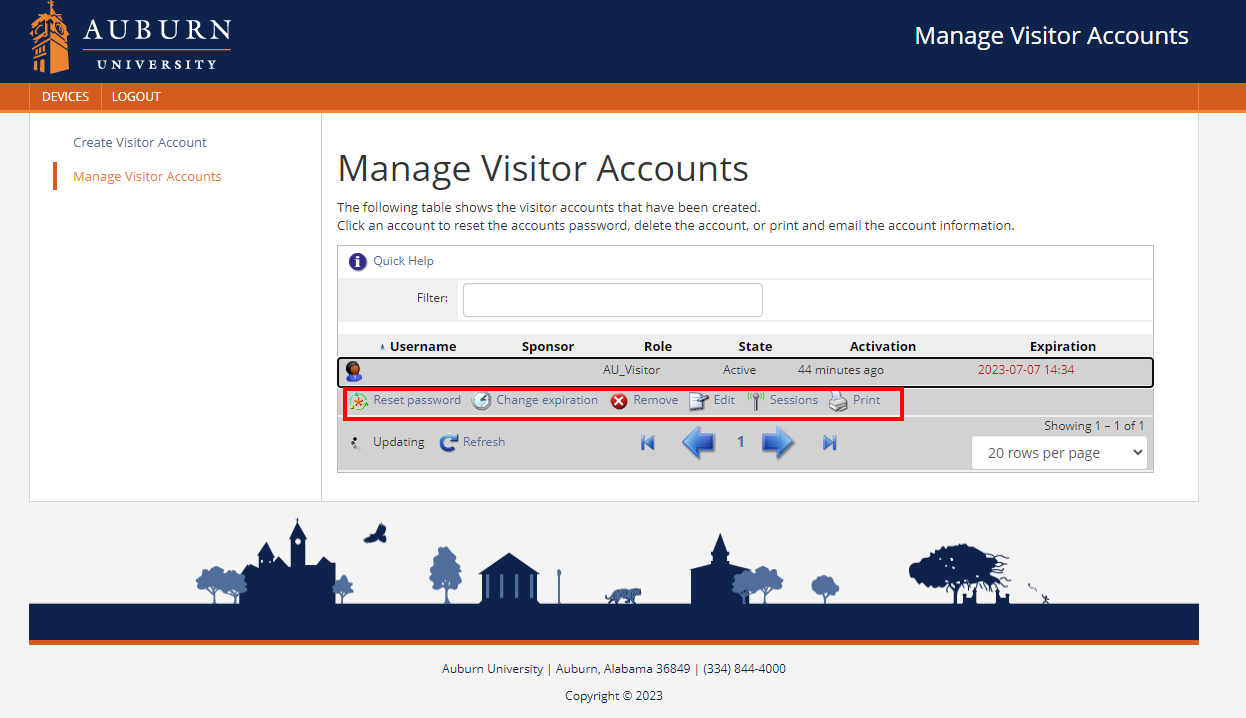1246x718 pixels.
Task: Jump to first page arrow
Action: tap(648, 443)
